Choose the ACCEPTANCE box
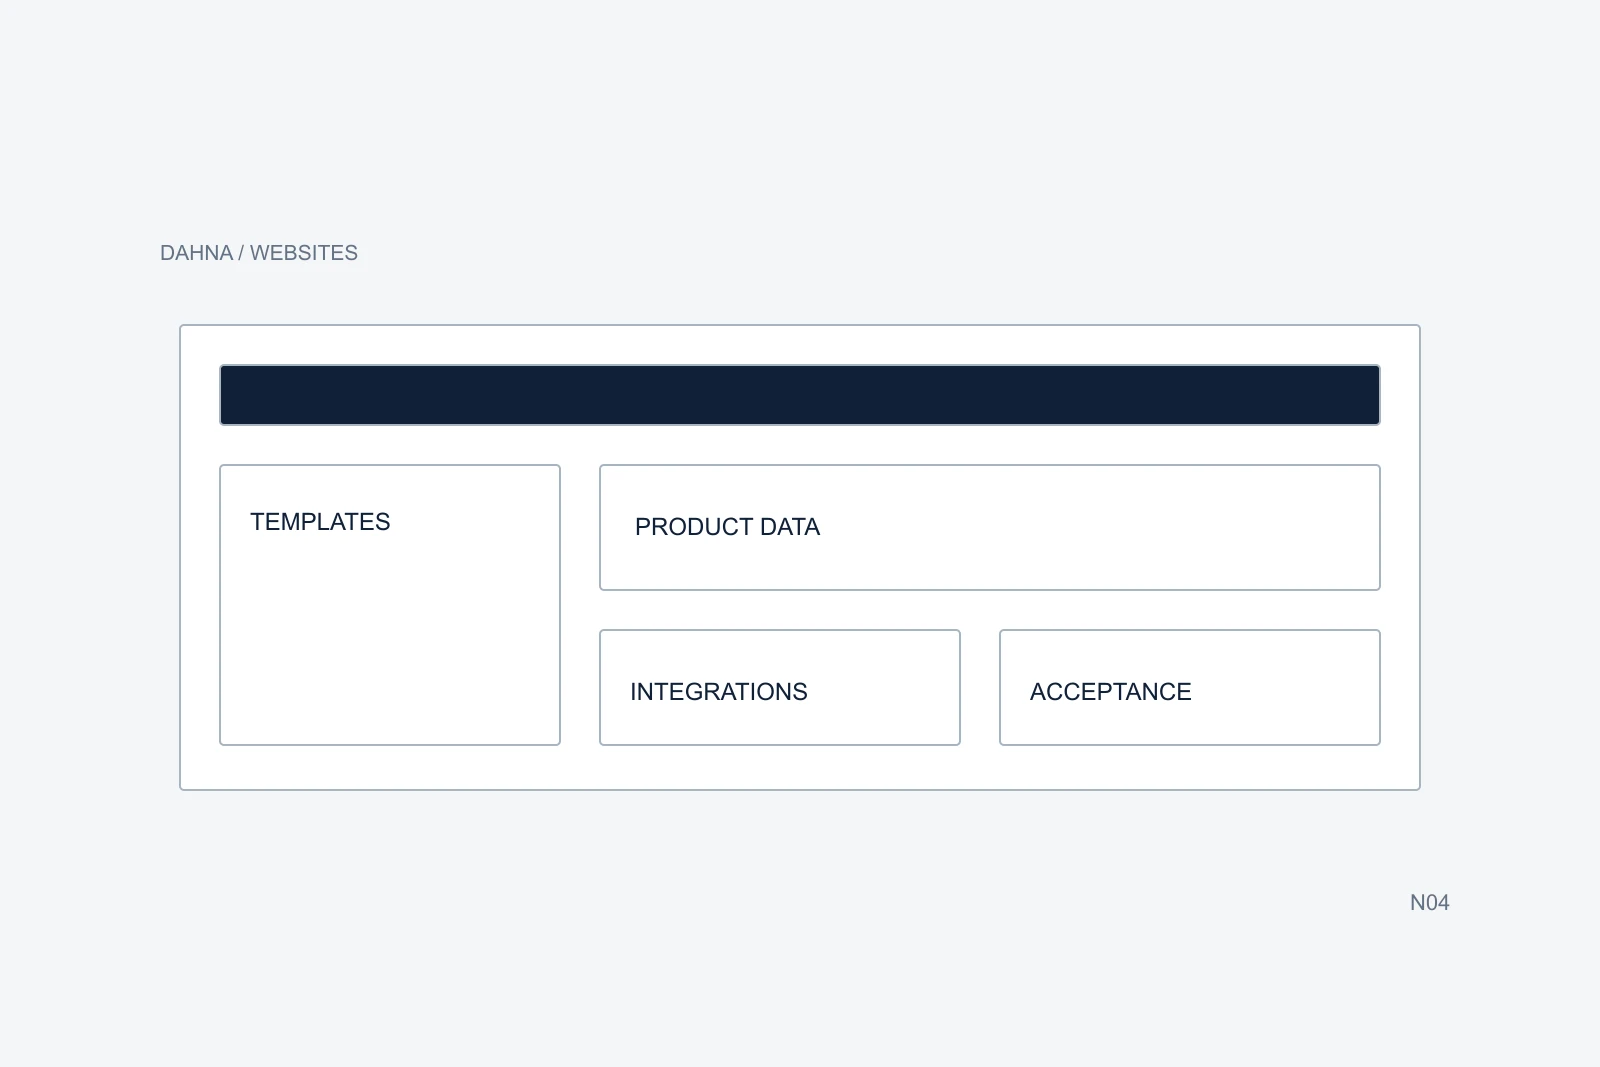Screen dimensions: 1600x1067 (x=1190, y=687)
